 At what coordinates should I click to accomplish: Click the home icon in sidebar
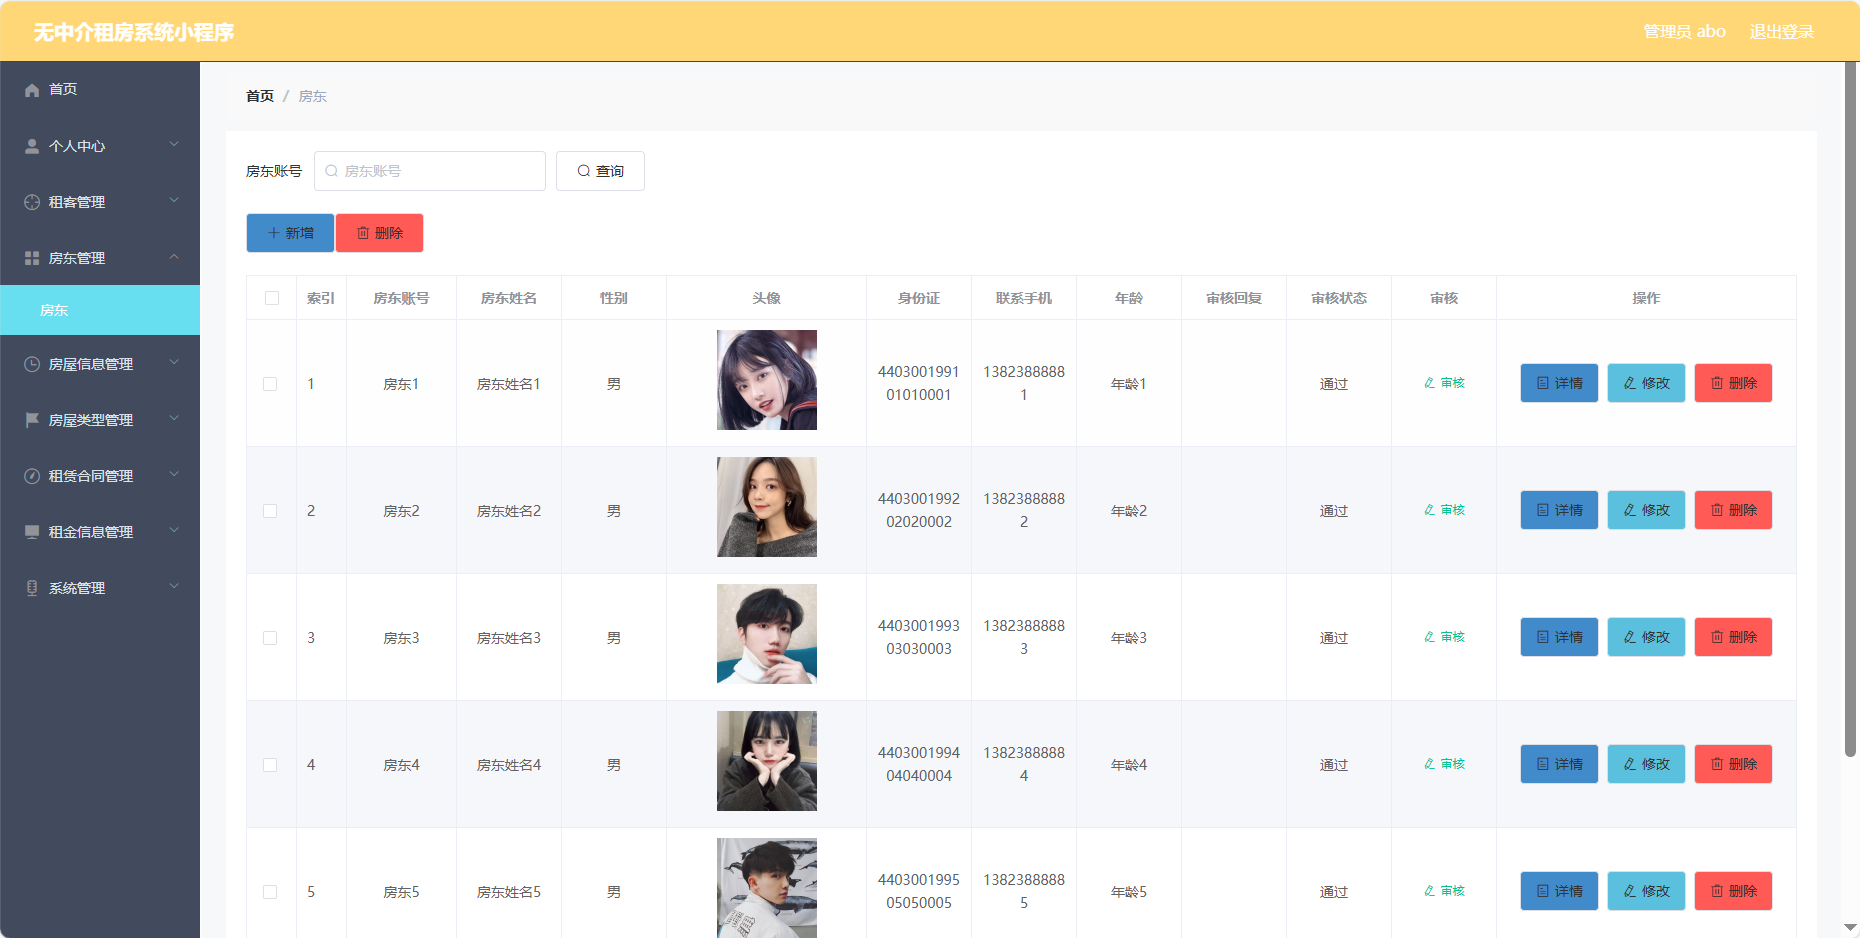tap(32, 90)
